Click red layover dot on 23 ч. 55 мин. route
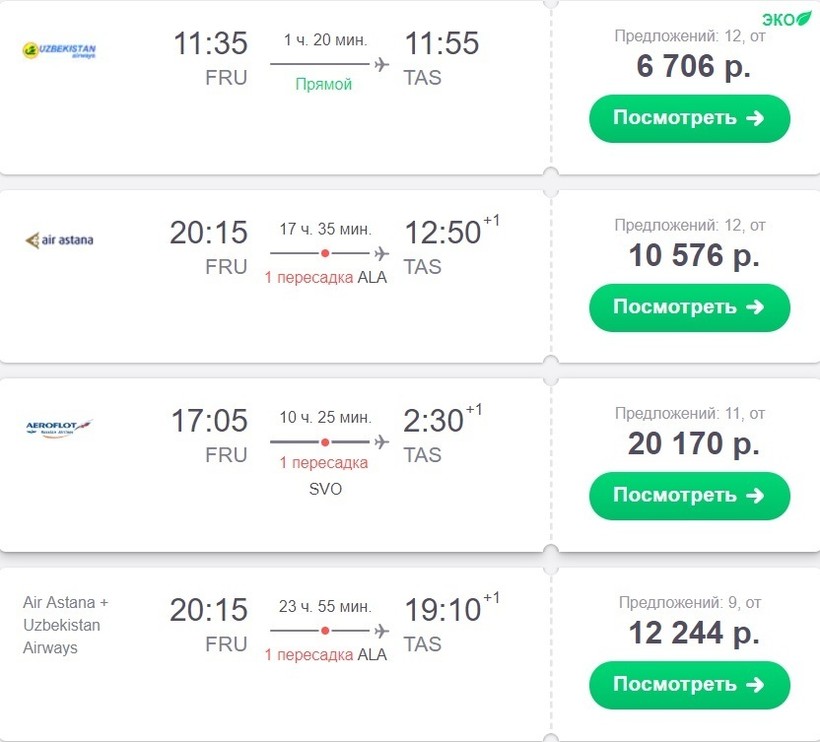820x742 pixels. coord(325,631)
